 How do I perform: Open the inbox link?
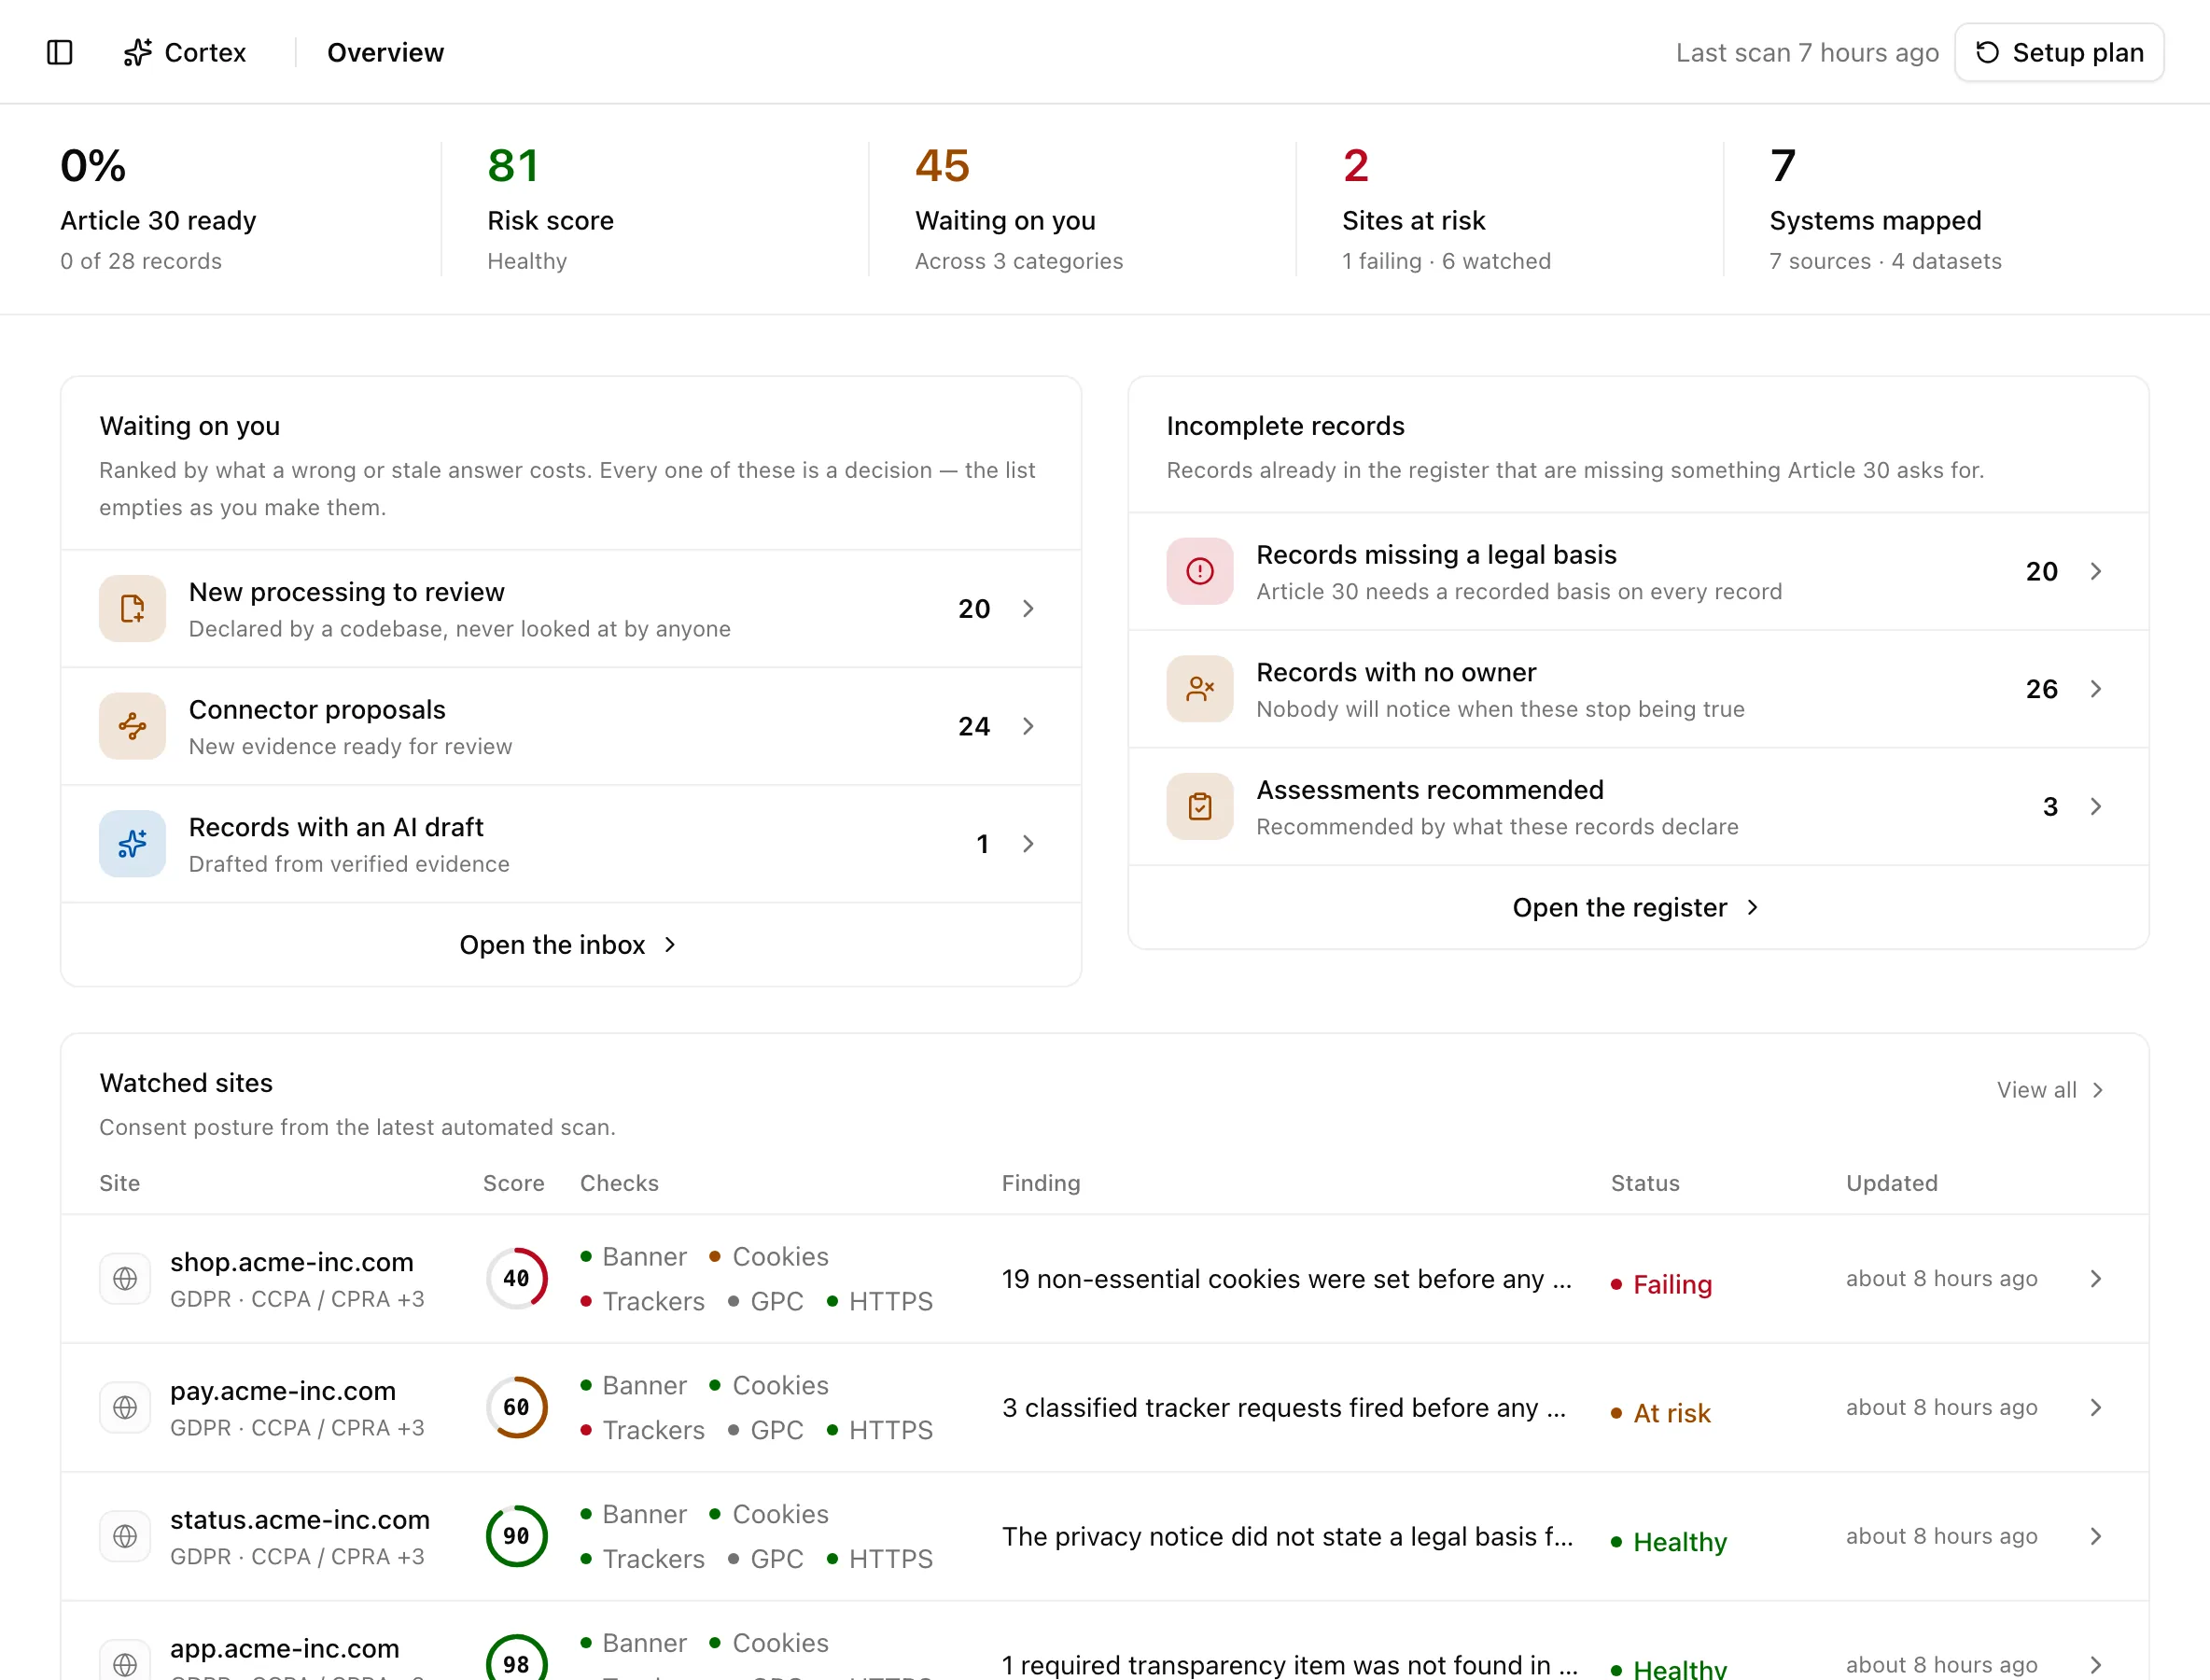coord(569,945)
